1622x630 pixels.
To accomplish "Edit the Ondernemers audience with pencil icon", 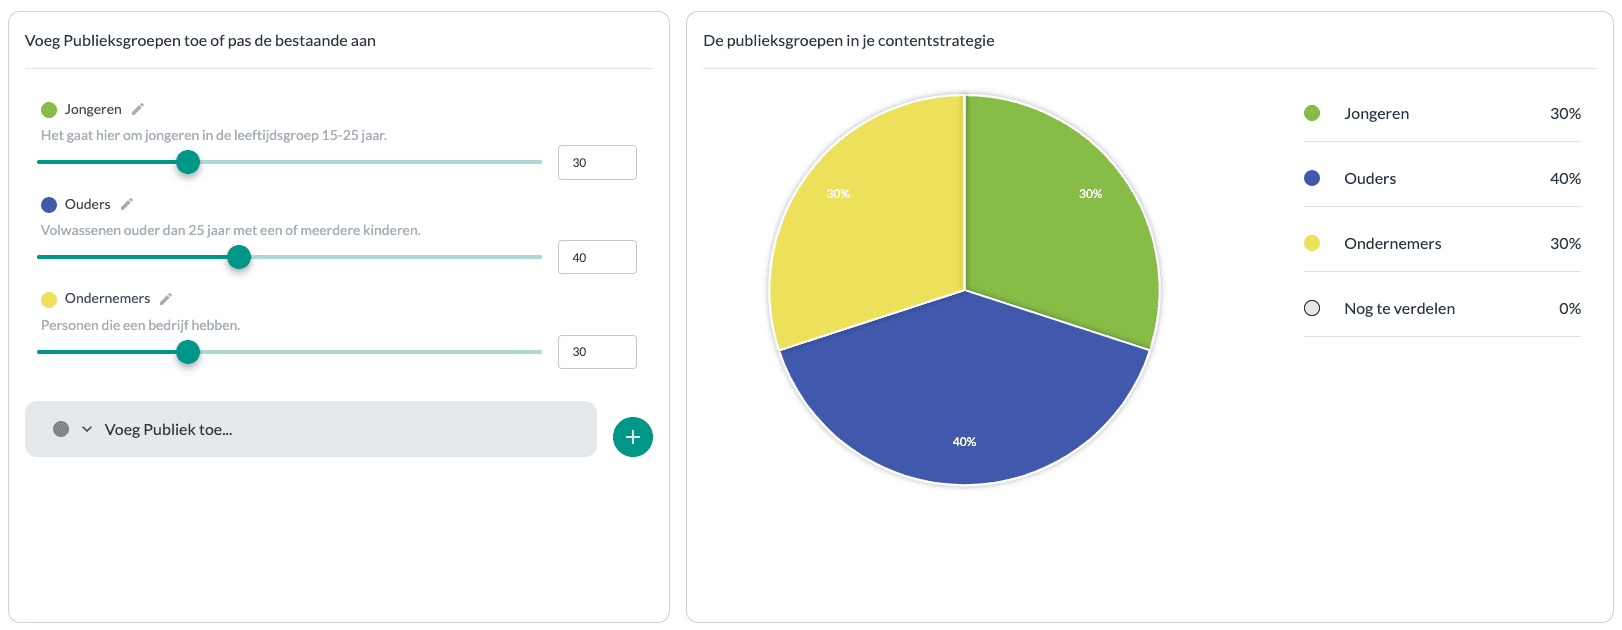I will point(166,299).
